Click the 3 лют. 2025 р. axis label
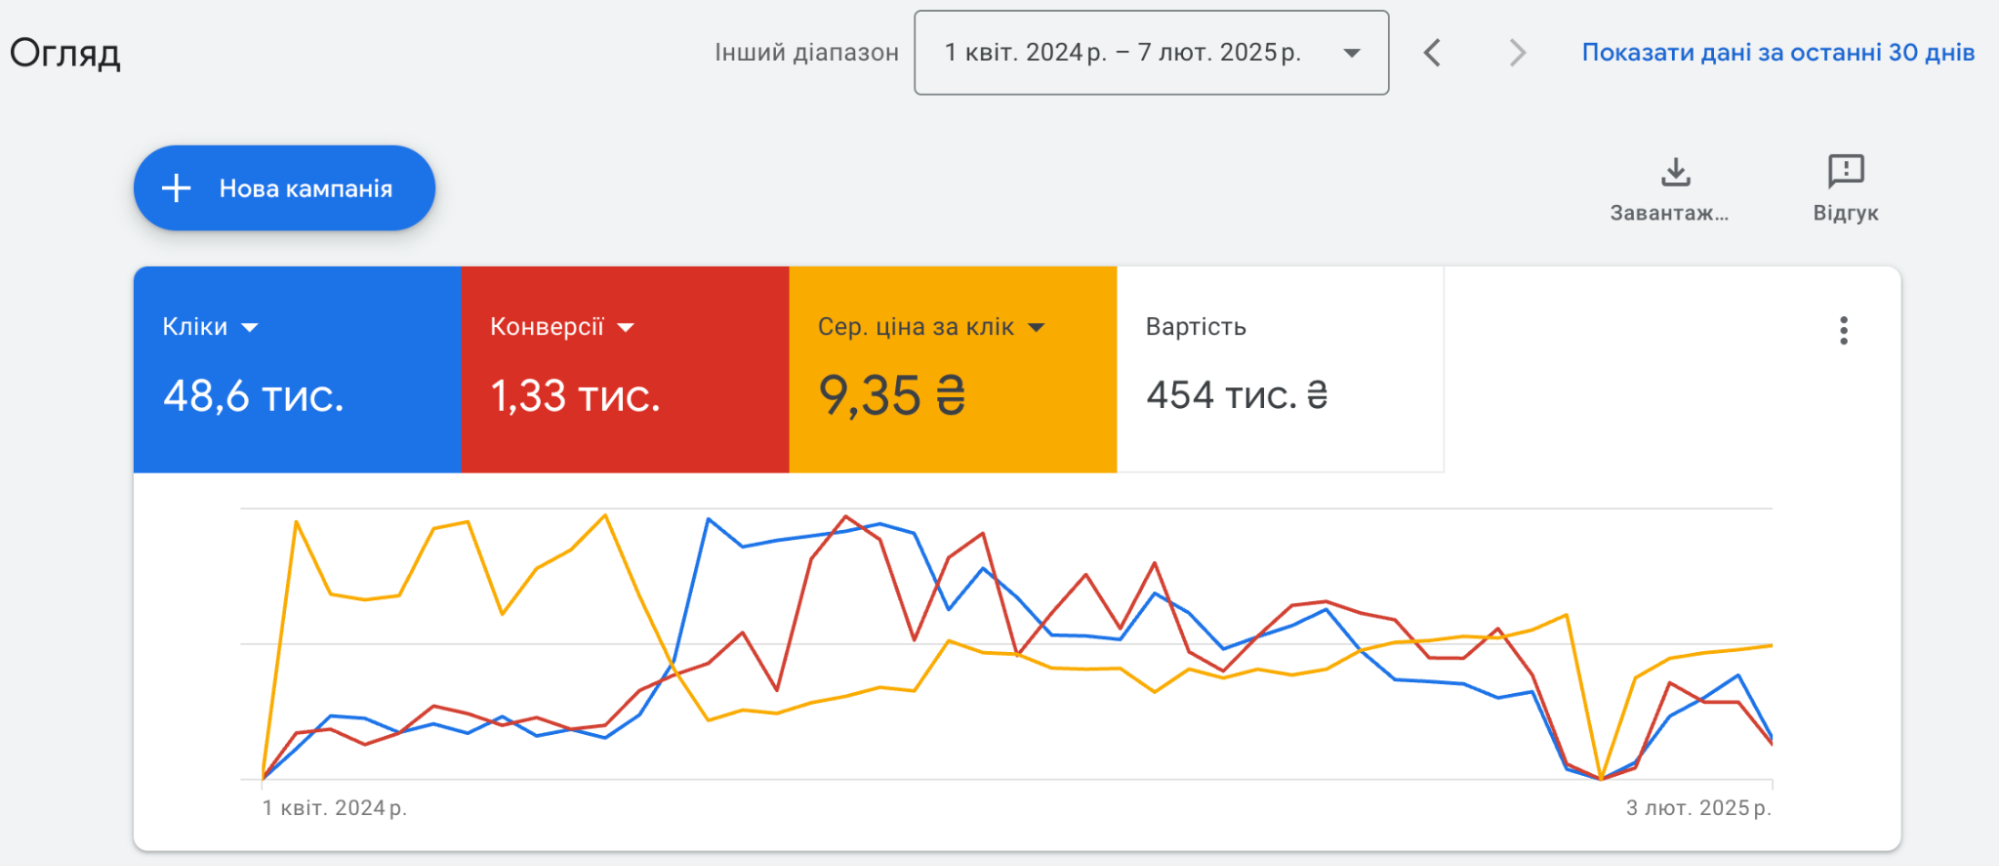This screenshot has height=866, width=1999. [1698, 808]
